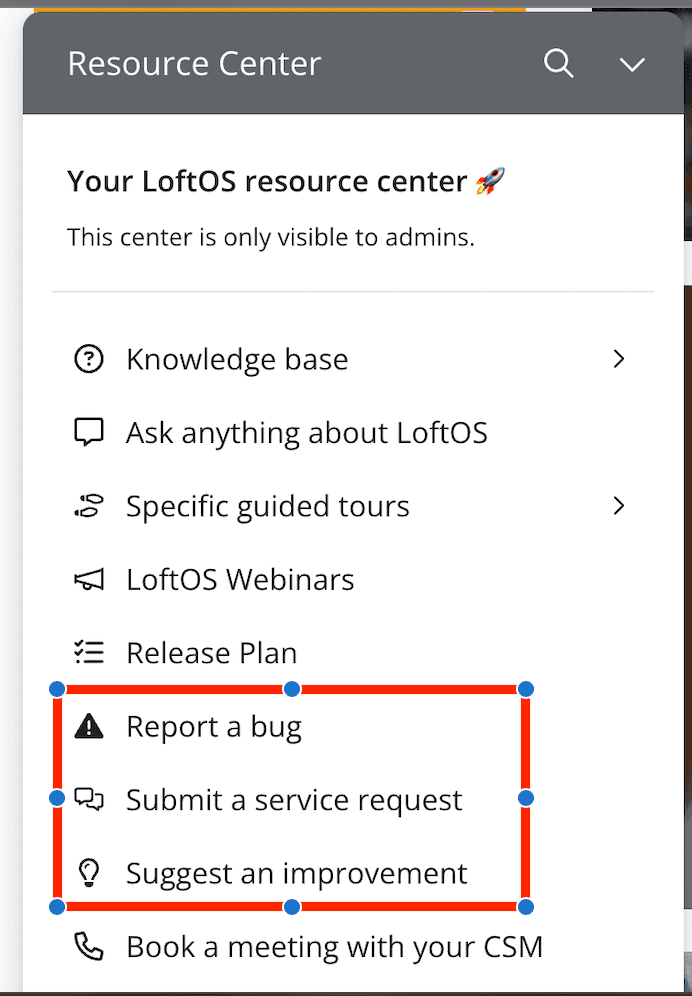Select Specific guided tours item
The image size is (692, 996).
tap(267, 507)
